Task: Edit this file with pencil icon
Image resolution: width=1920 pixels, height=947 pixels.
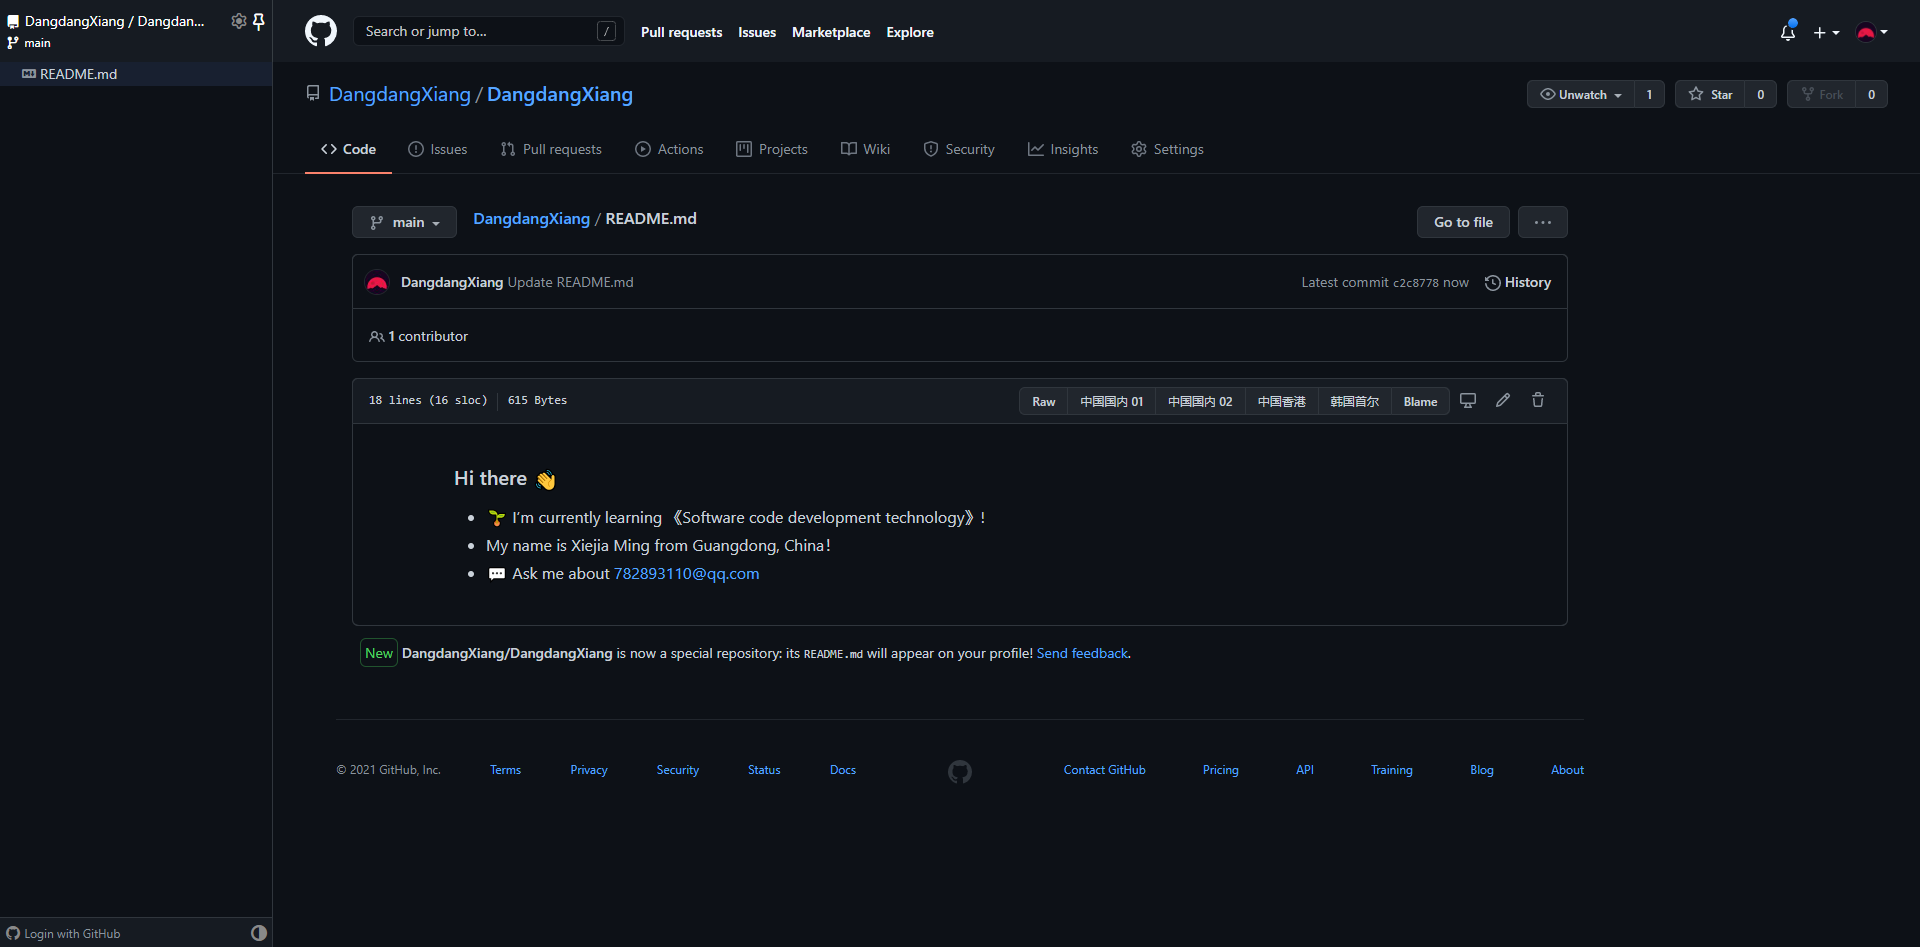Action: [1503, 400]
